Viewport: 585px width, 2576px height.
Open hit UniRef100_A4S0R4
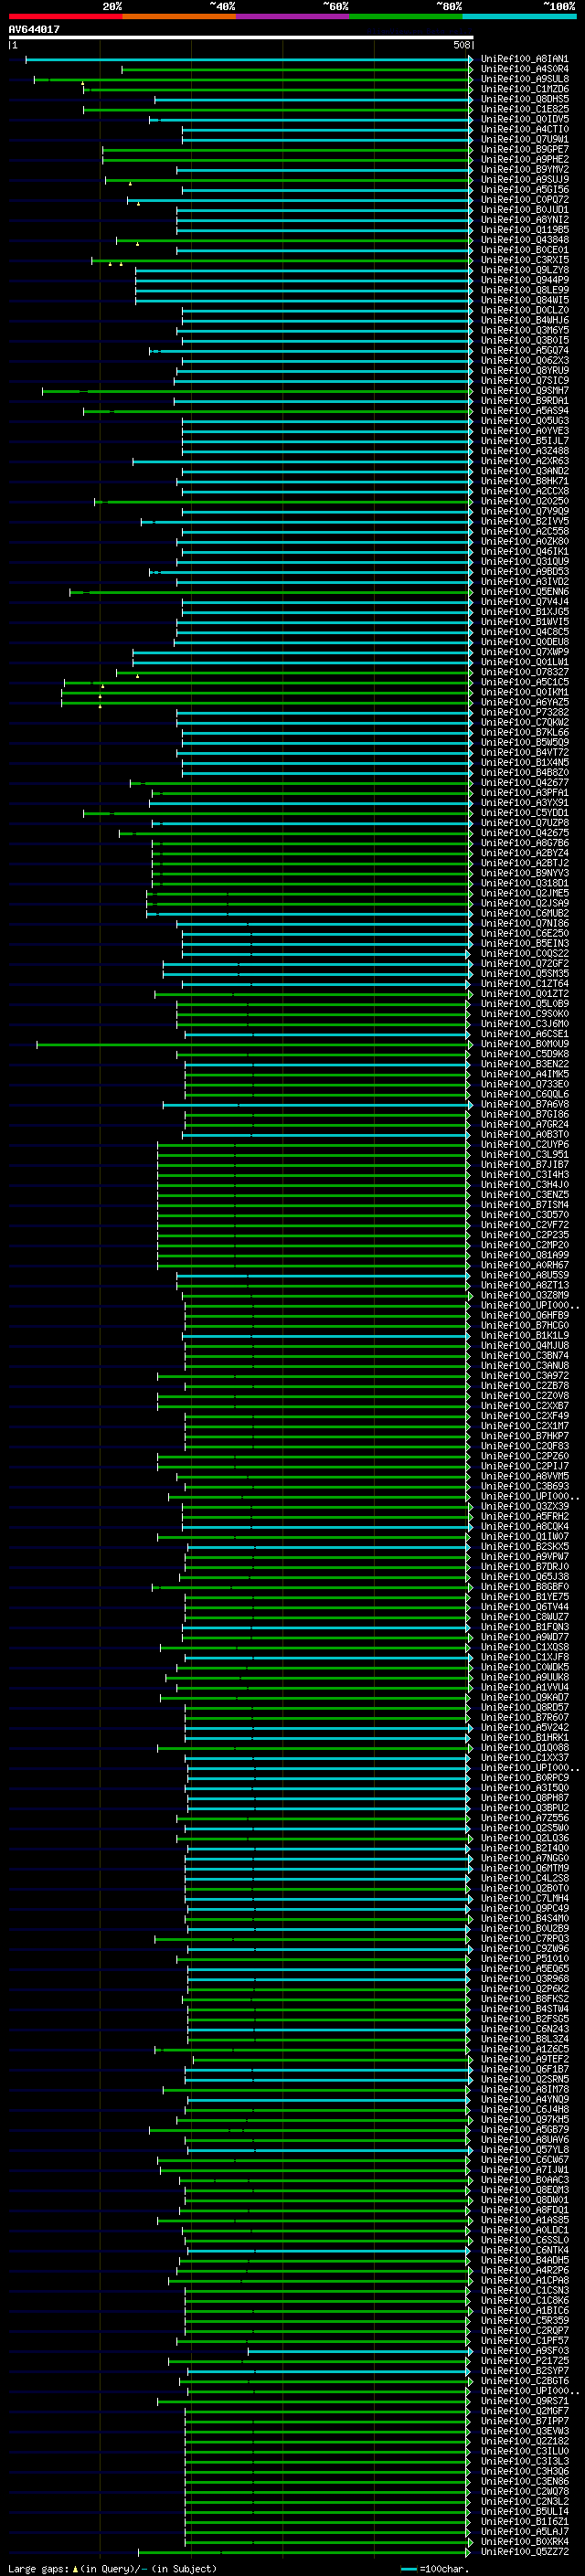[524, 69]
